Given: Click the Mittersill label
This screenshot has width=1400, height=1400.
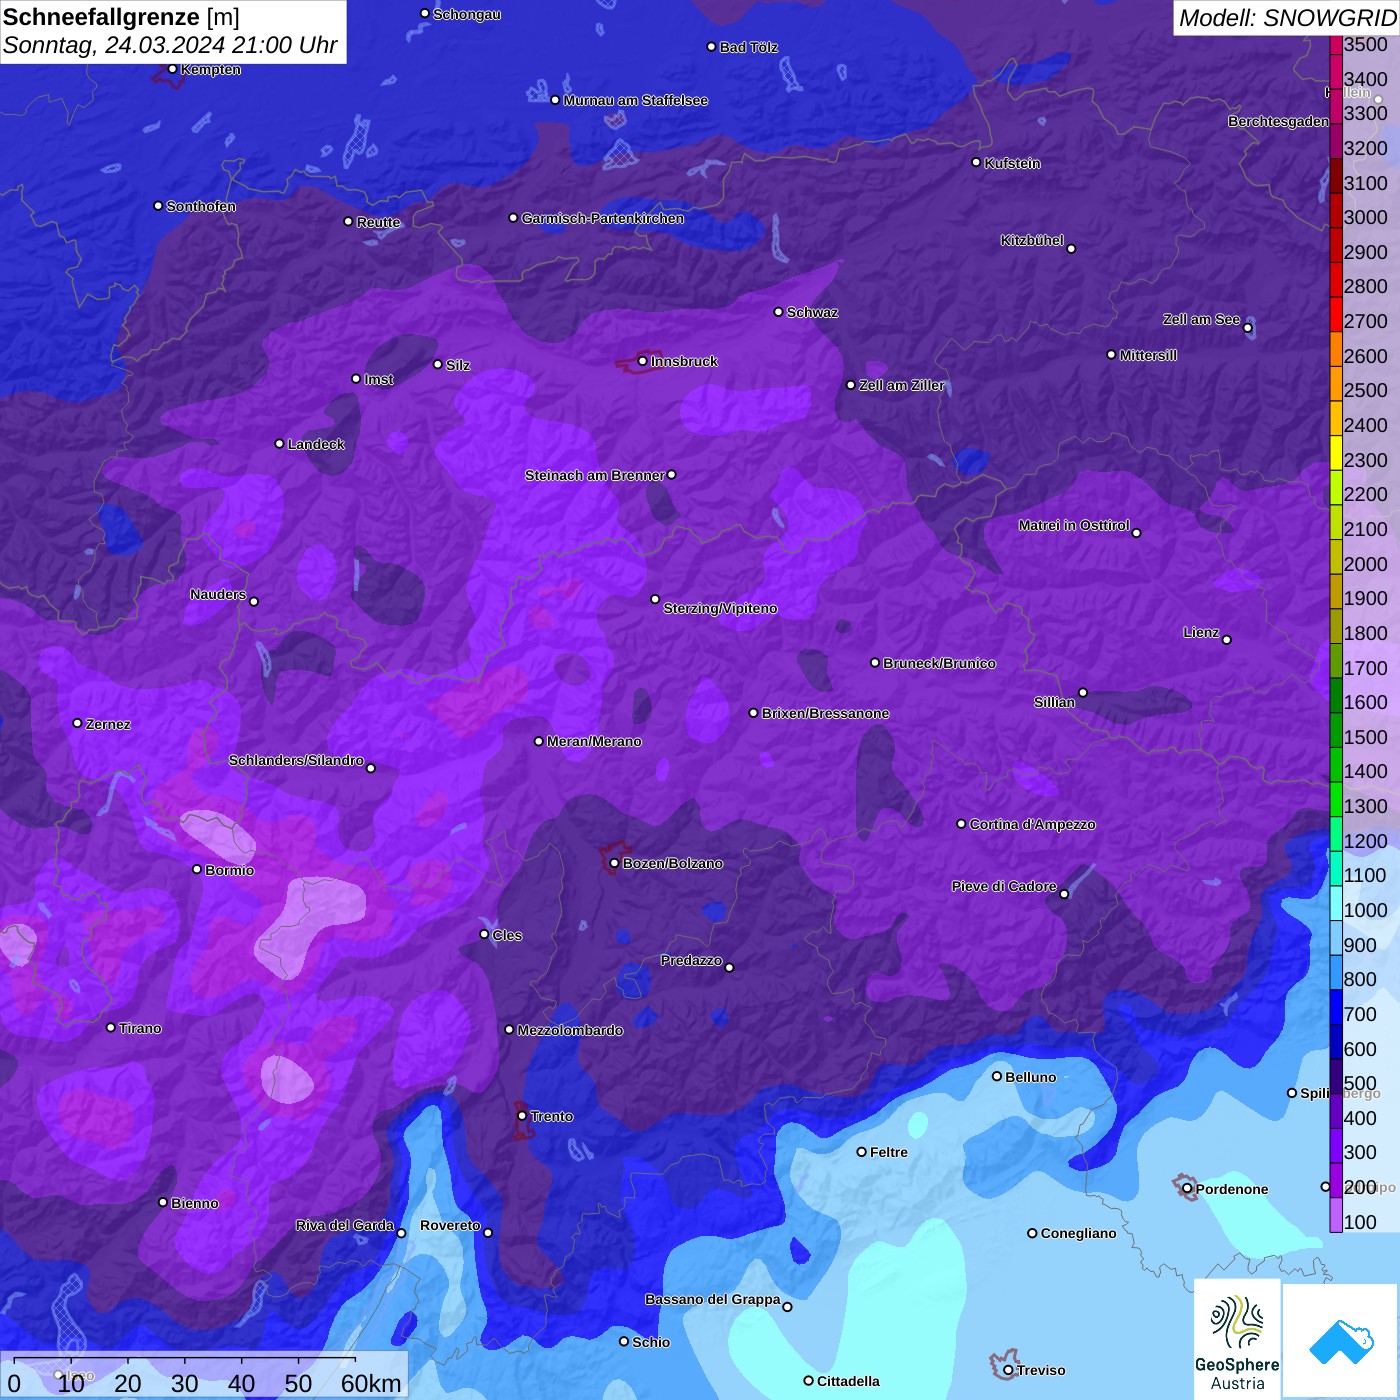Looking at the screenshot, I should [x=1148, y=355].
